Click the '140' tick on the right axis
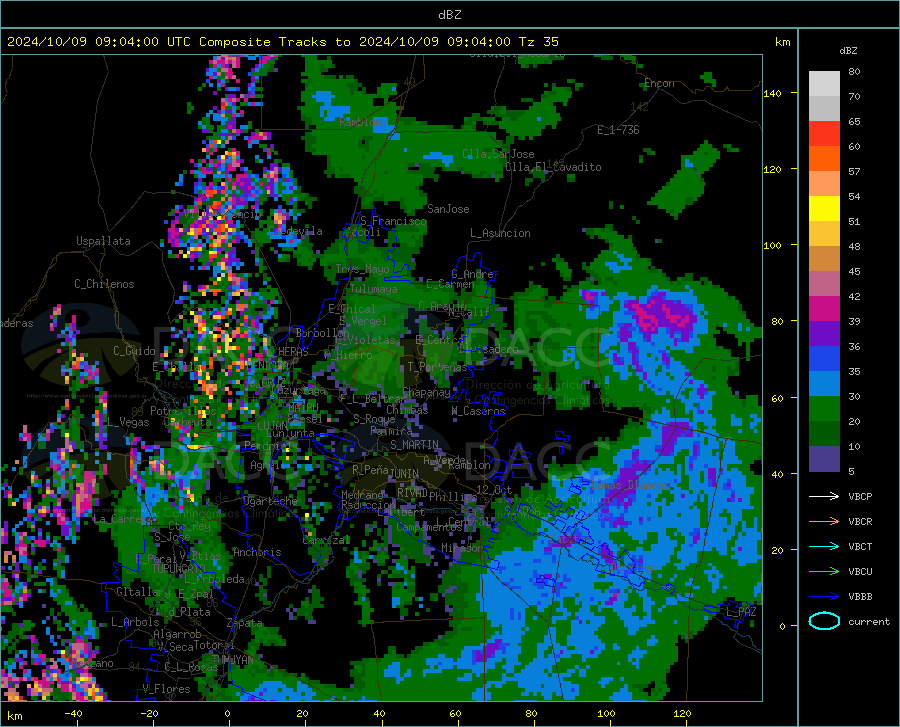The height and width of the screenshot is (727, 900). [x=772, y=93]
